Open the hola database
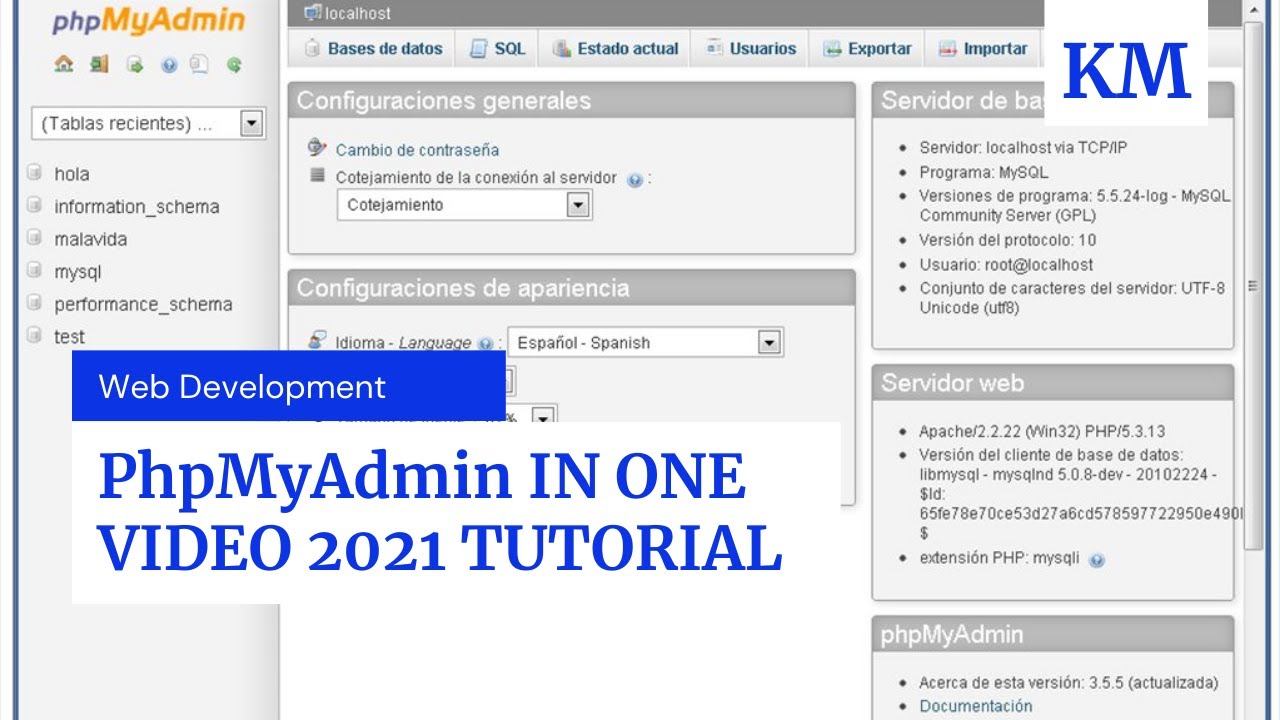The image size is (1280, 720). pyautogui.click(x=71, y=174)
